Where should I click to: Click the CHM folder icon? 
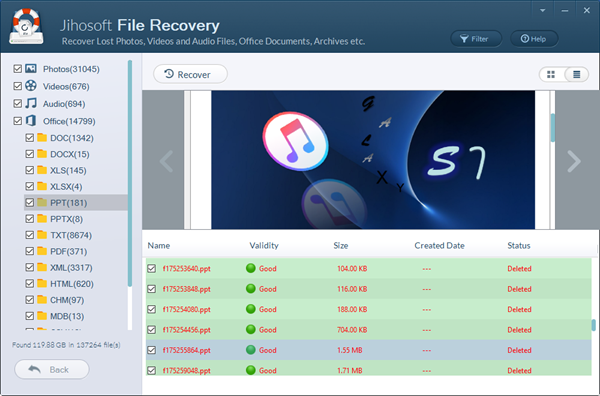42,299
